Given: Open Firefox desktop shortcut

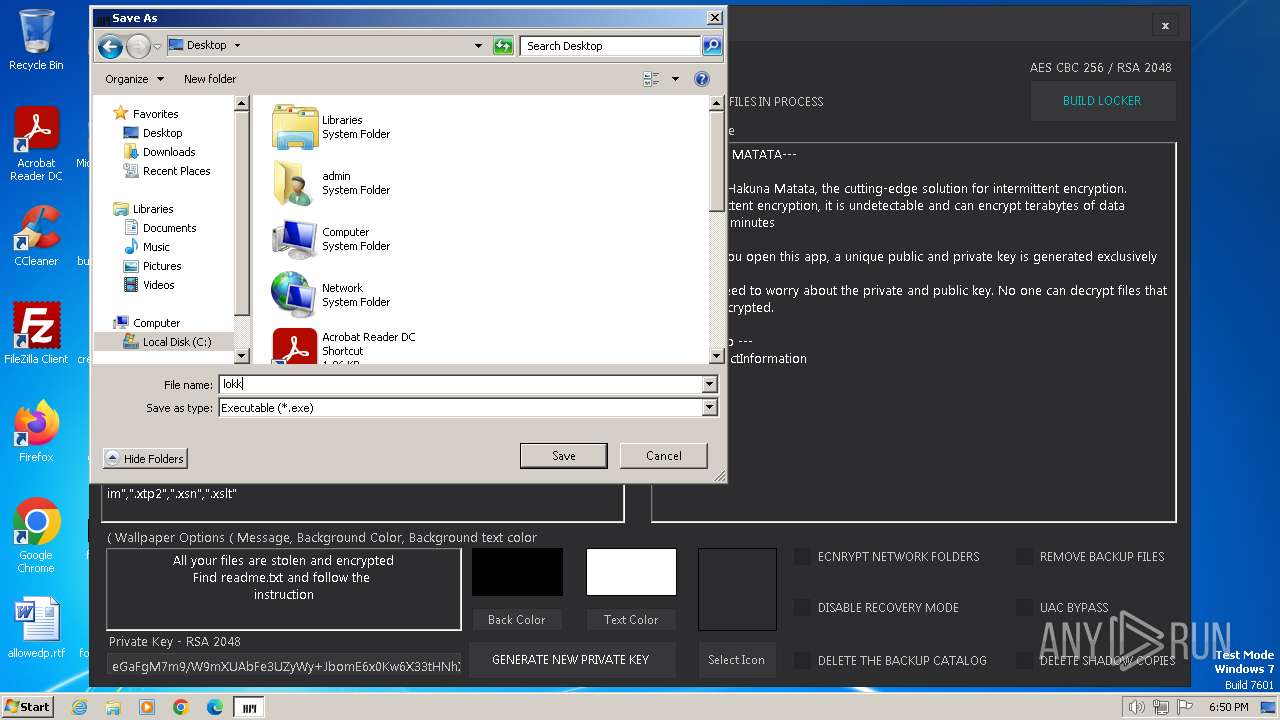Looking at the screenshot, I should coord(36,431).
